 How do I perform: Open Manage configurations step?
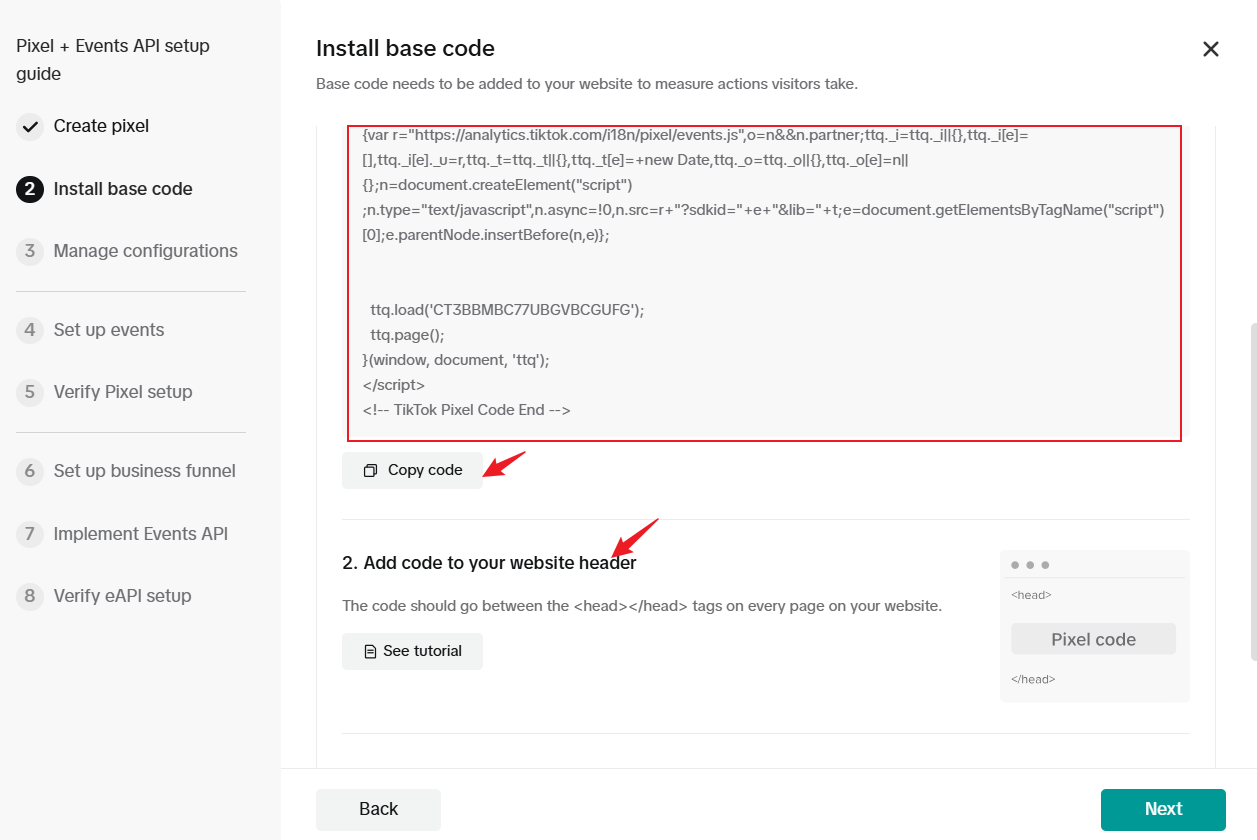pyautogui.click(x=145, y=251)
